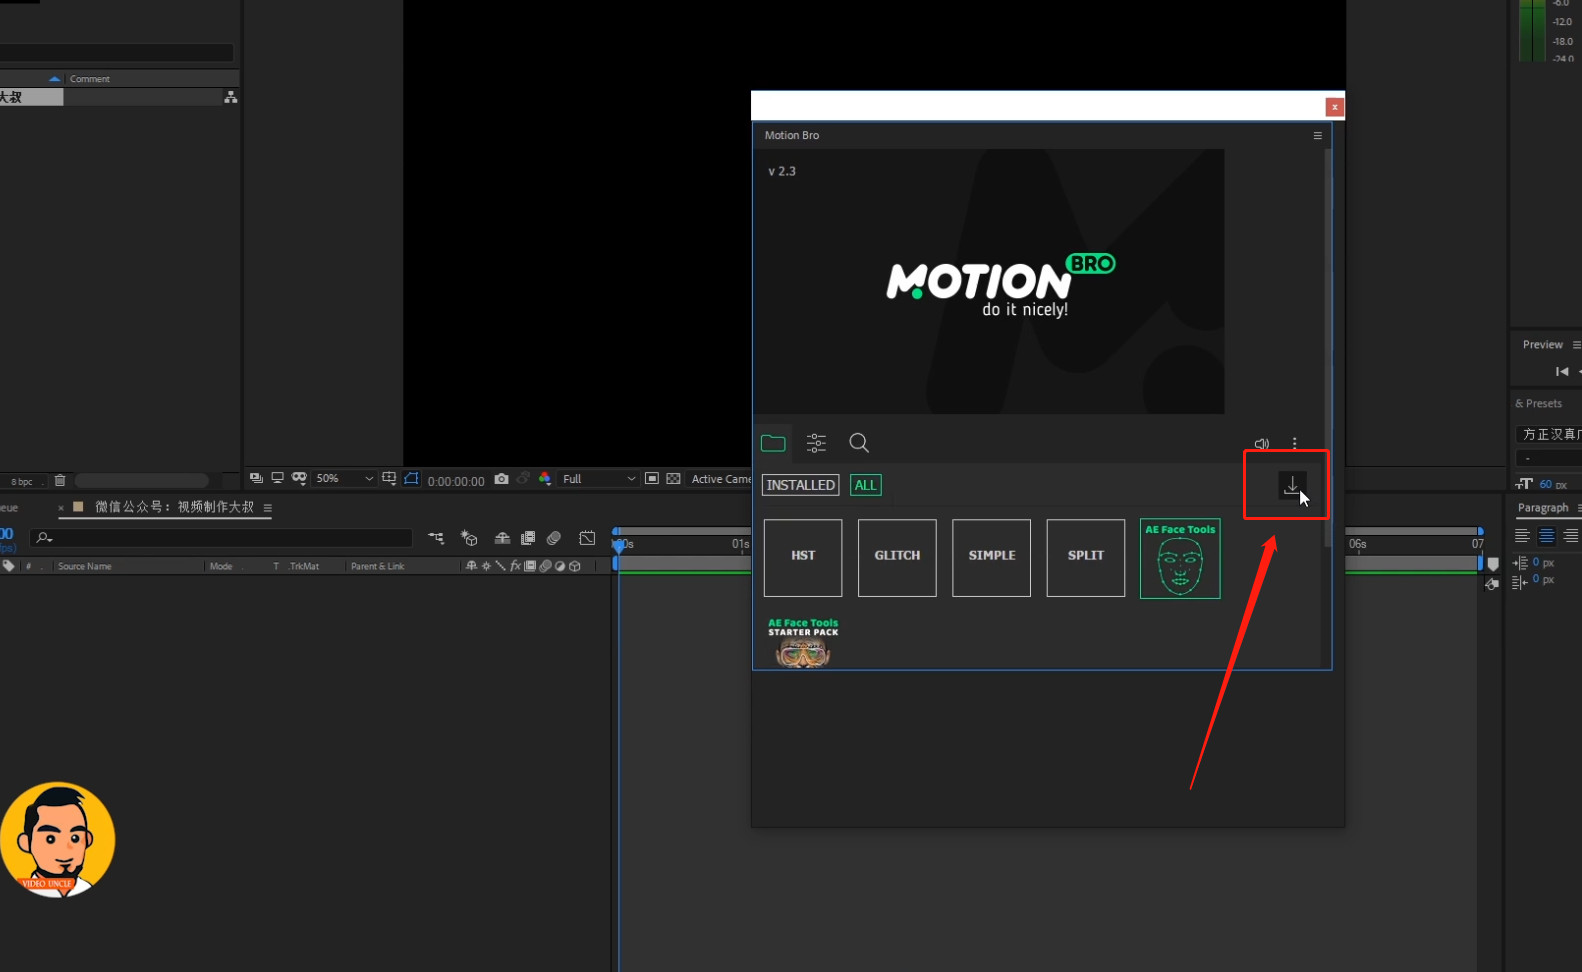Viewport: 1582px width, 972px height.
Task: Click the Motion Bro logo banner
Action: 989,282
